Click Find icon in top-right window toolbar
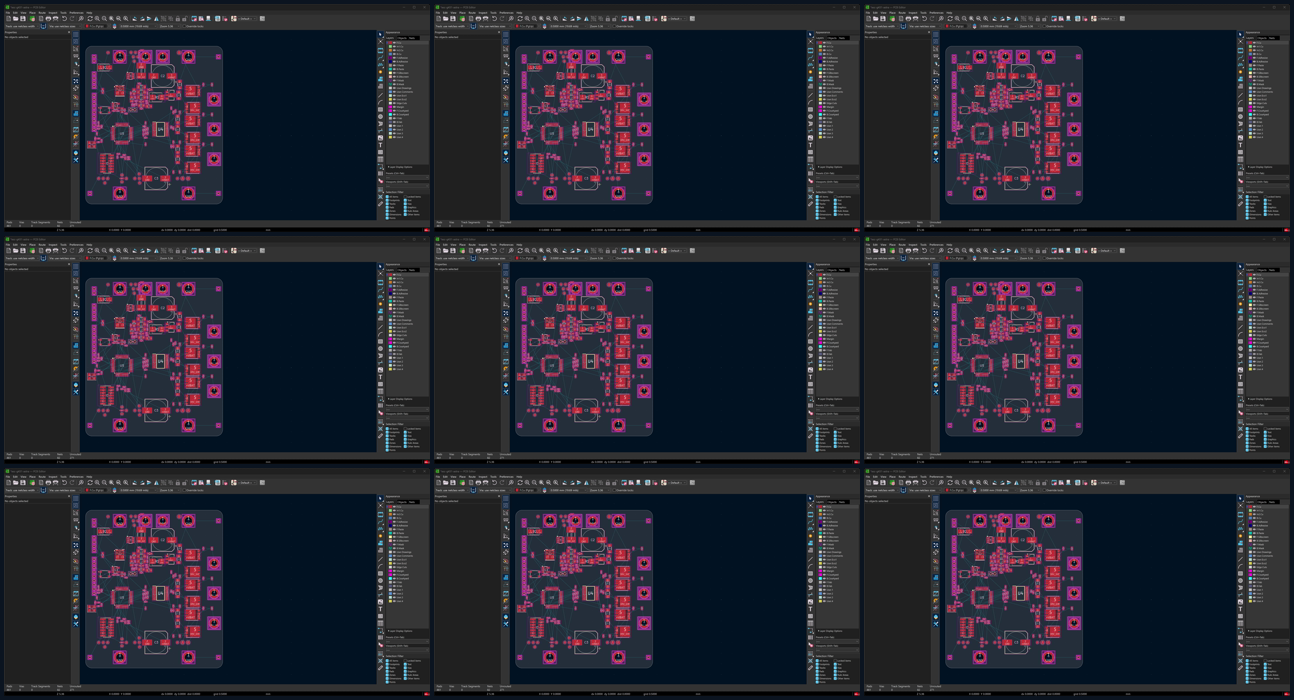This screenshot has height=700, width=1294. (x=941, y=18)
